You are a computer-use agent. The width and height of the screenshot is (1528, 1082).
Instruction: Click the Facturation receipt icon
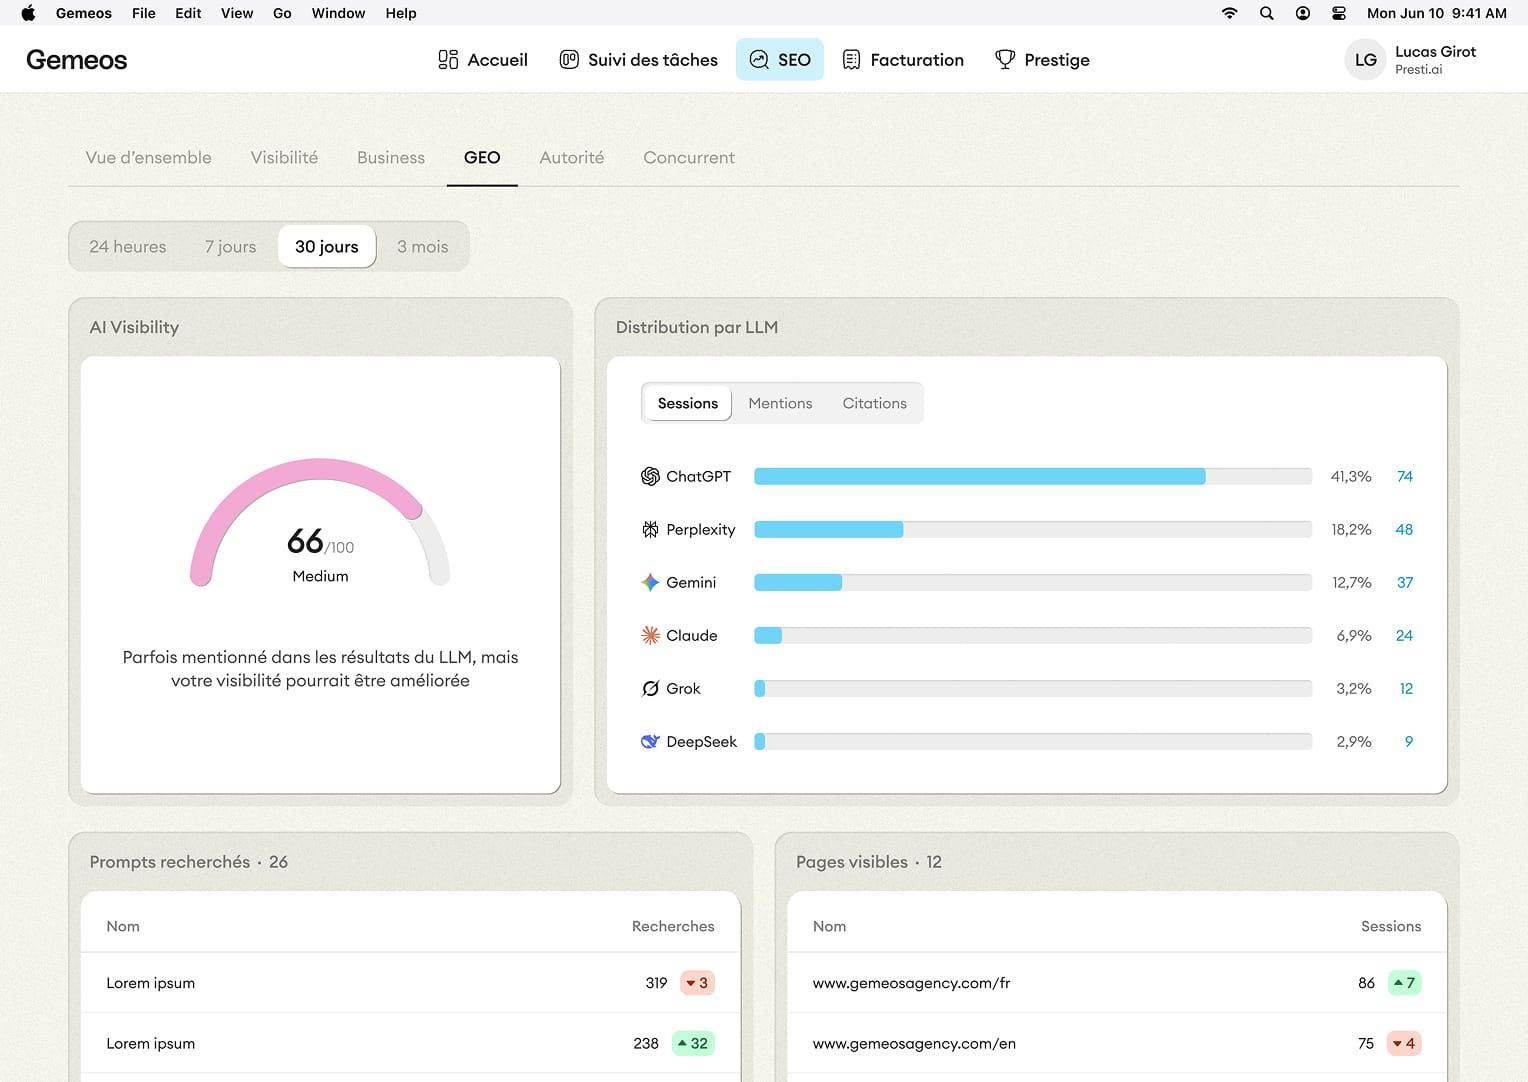(x=851, y=60)
